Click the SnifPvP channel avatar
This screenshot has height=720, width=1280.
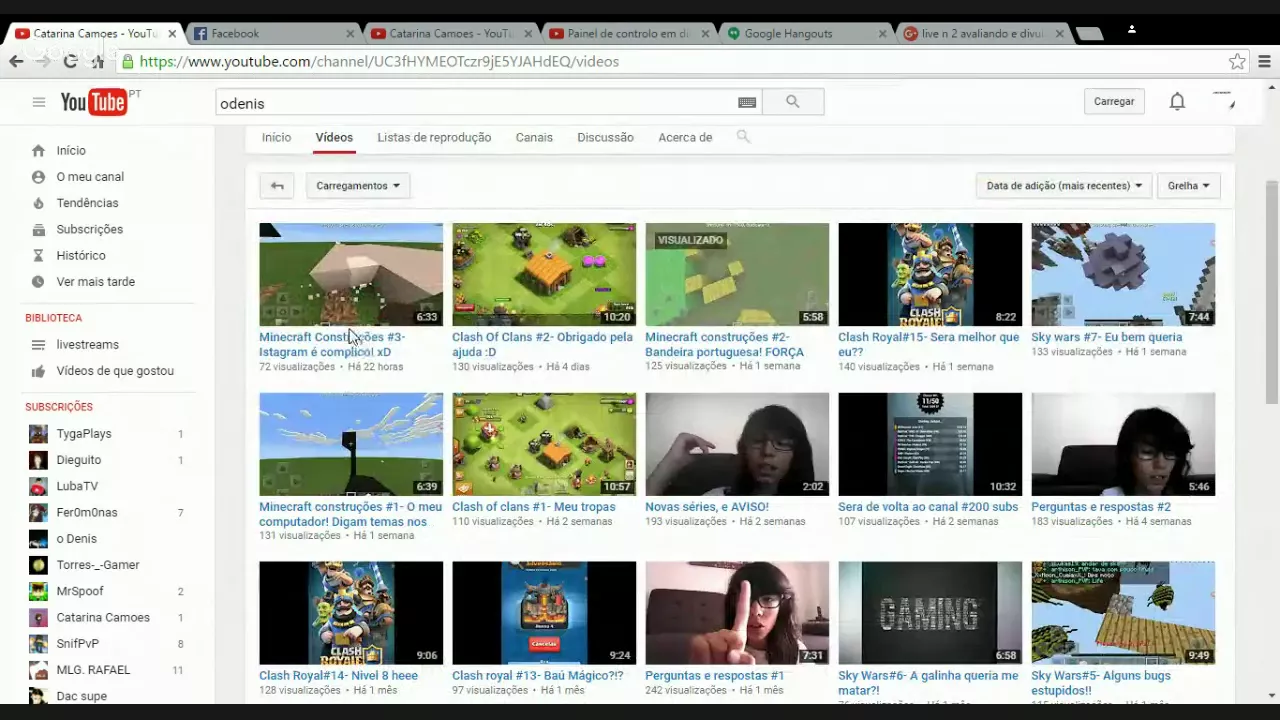(38, 644)
